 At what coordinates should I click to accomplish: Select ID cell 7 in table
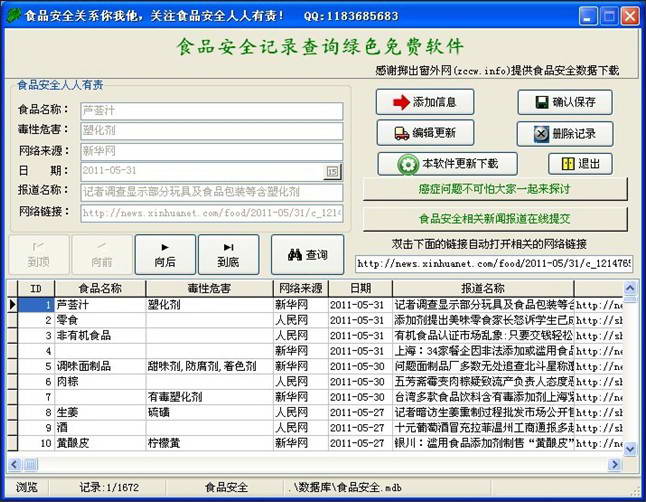36,397
